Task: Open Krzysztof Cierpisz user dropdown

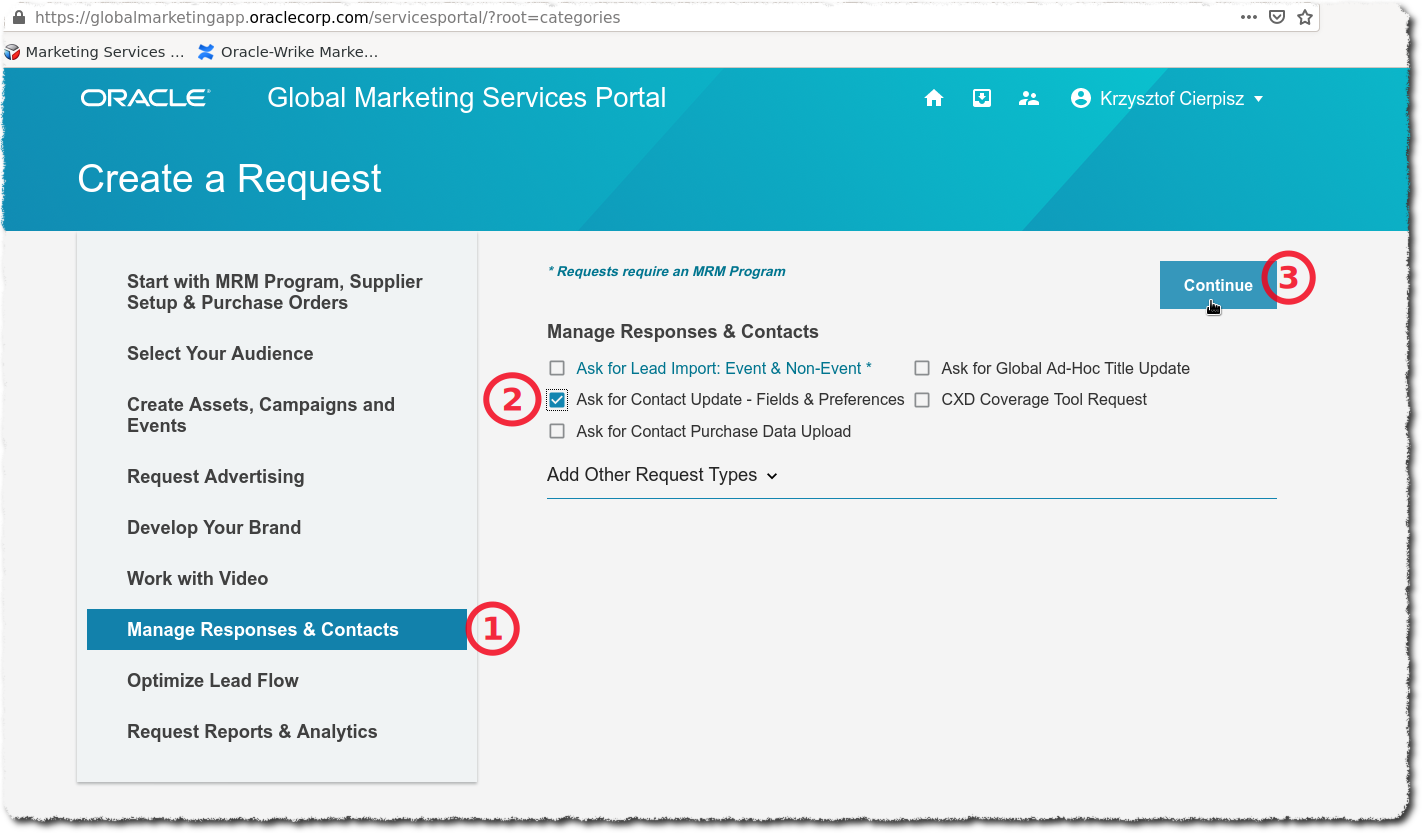Action: pos(1168,98)
